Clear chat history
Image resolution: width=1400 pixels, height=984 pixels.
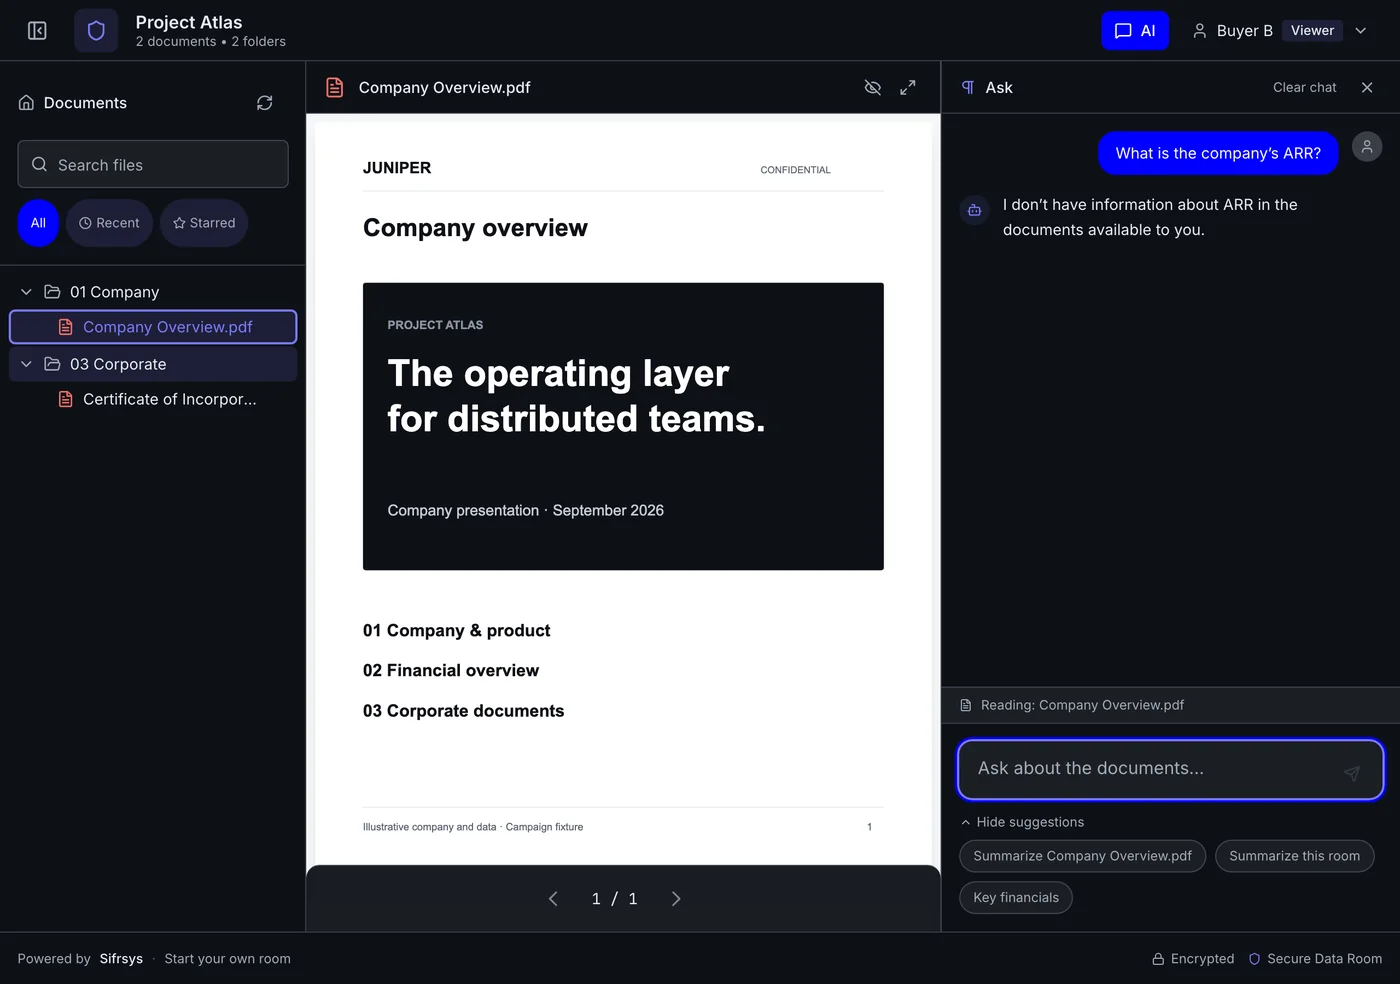pos(1304,88)
